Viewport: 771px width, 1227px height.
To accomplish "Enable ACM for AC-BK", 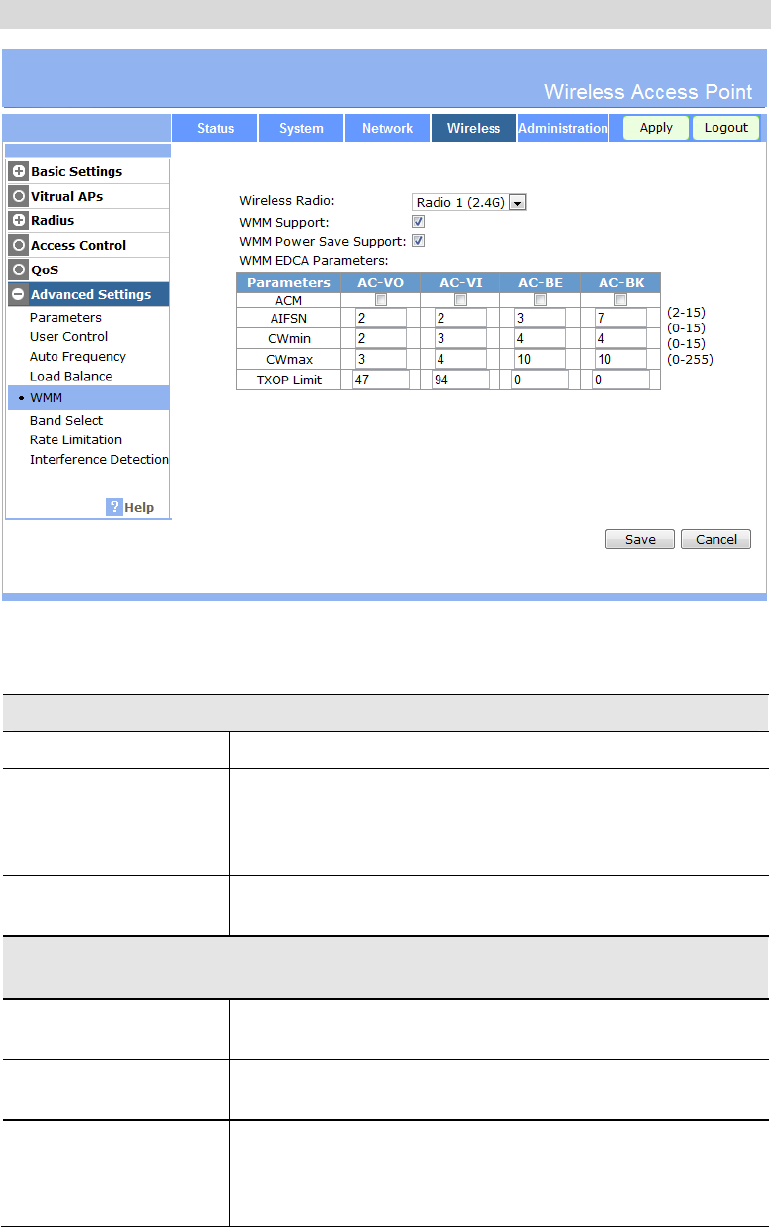I will 620,299.
